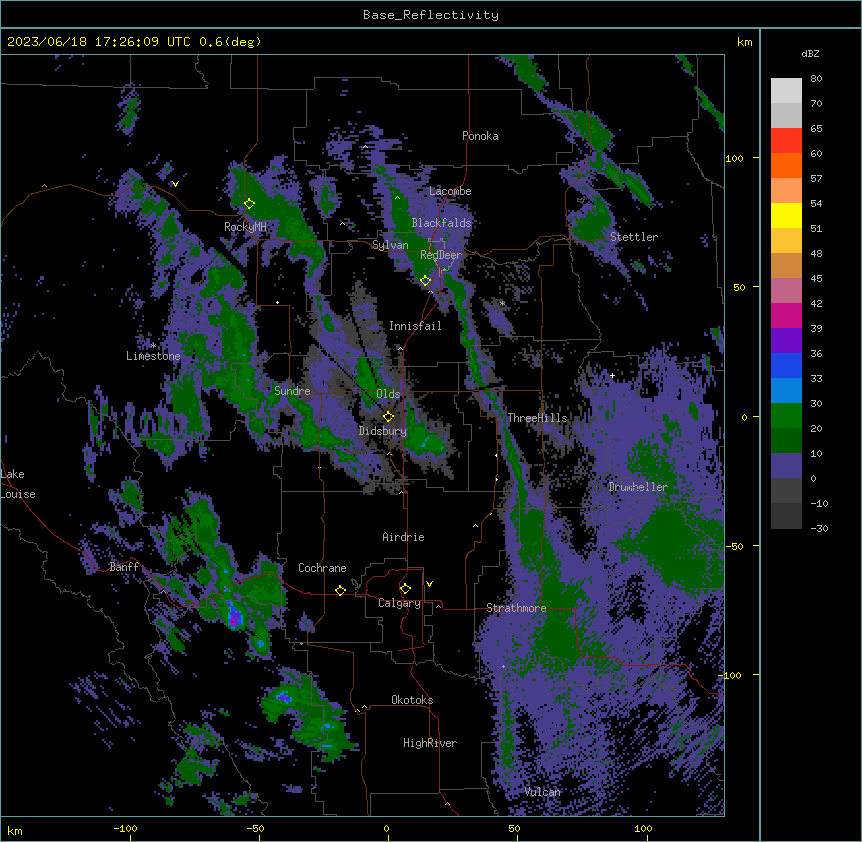The image size is (862, 842).
Task: Click the Lacombe label
Action: point(450,191)
